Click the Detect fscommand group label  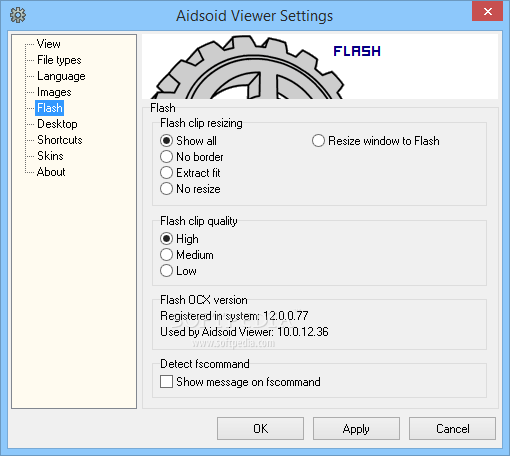click(x=205, y=364)
